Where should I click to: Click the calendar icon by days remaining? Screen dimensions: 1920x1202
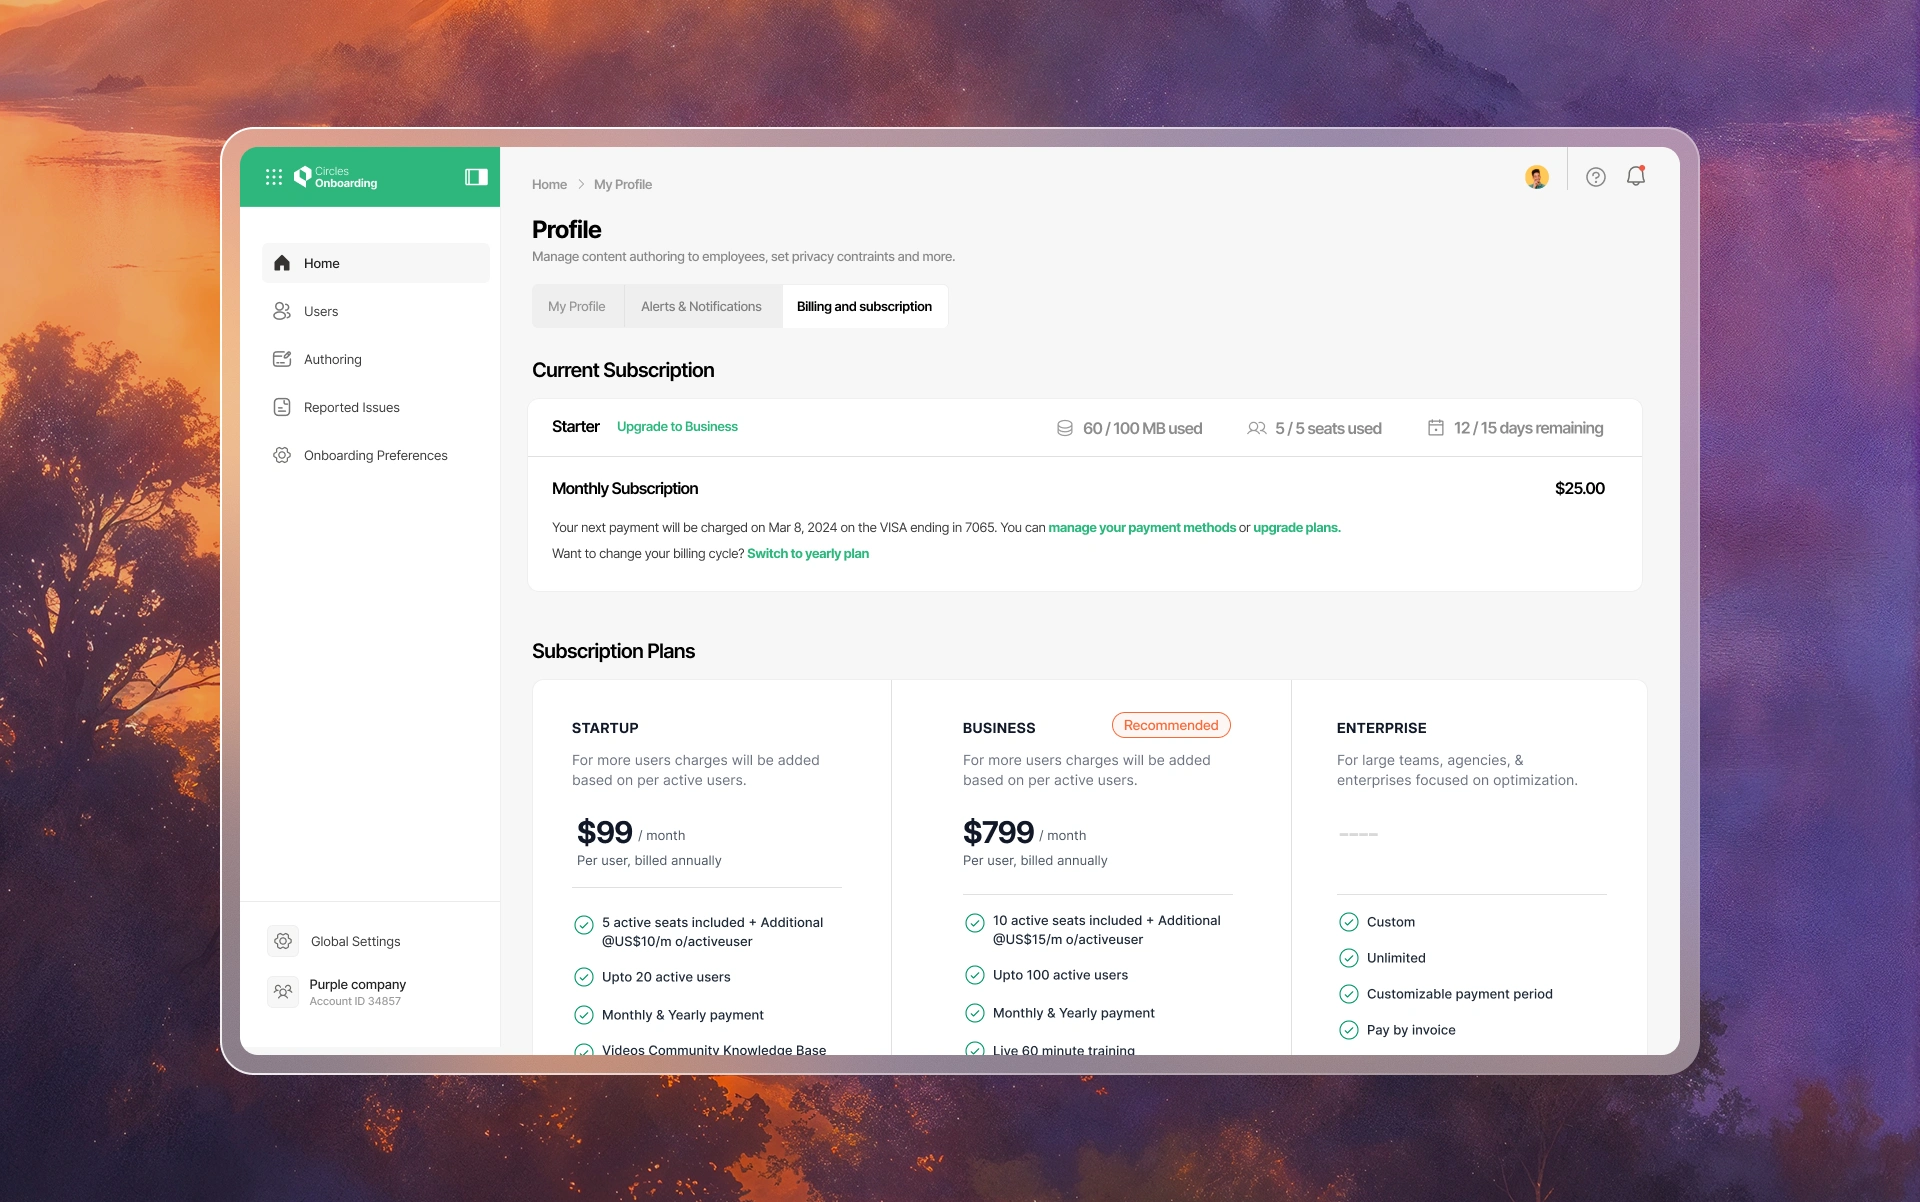click(1436, 428)
